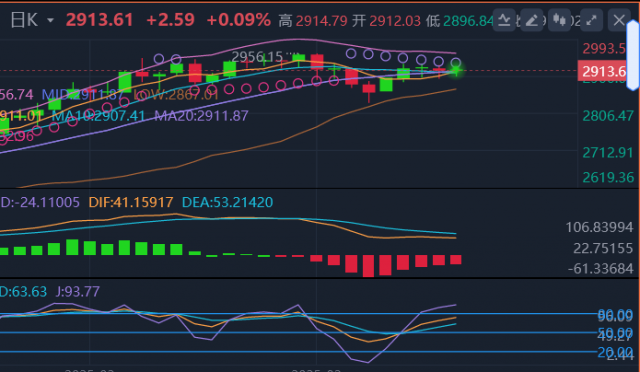
Task: Click the 2993.5 price axis label
Action: 604,49
